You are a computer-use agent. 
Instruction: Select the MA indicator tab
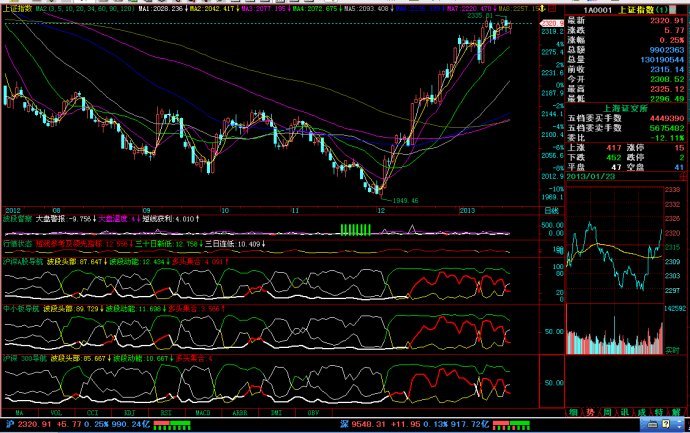pos(20,412)
